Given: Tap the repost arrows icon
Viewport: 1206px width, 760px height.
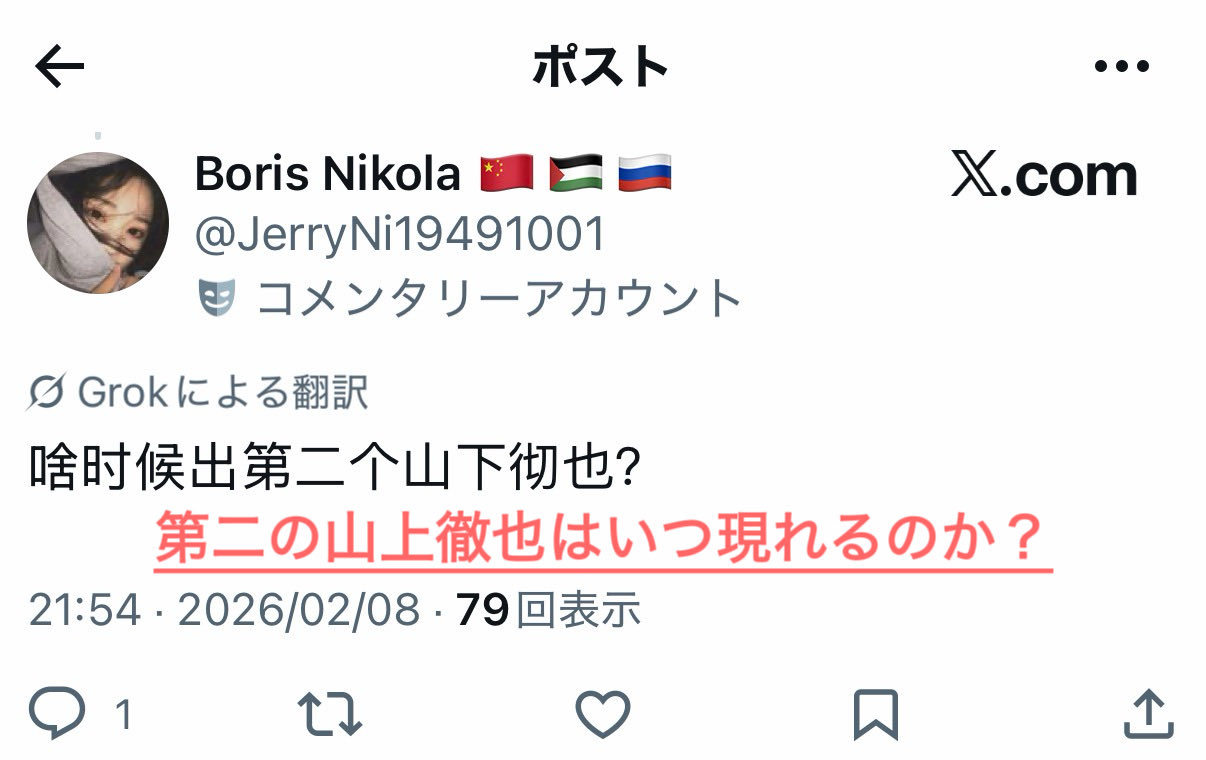Looking at the screenshot, I should coord(330,714).
